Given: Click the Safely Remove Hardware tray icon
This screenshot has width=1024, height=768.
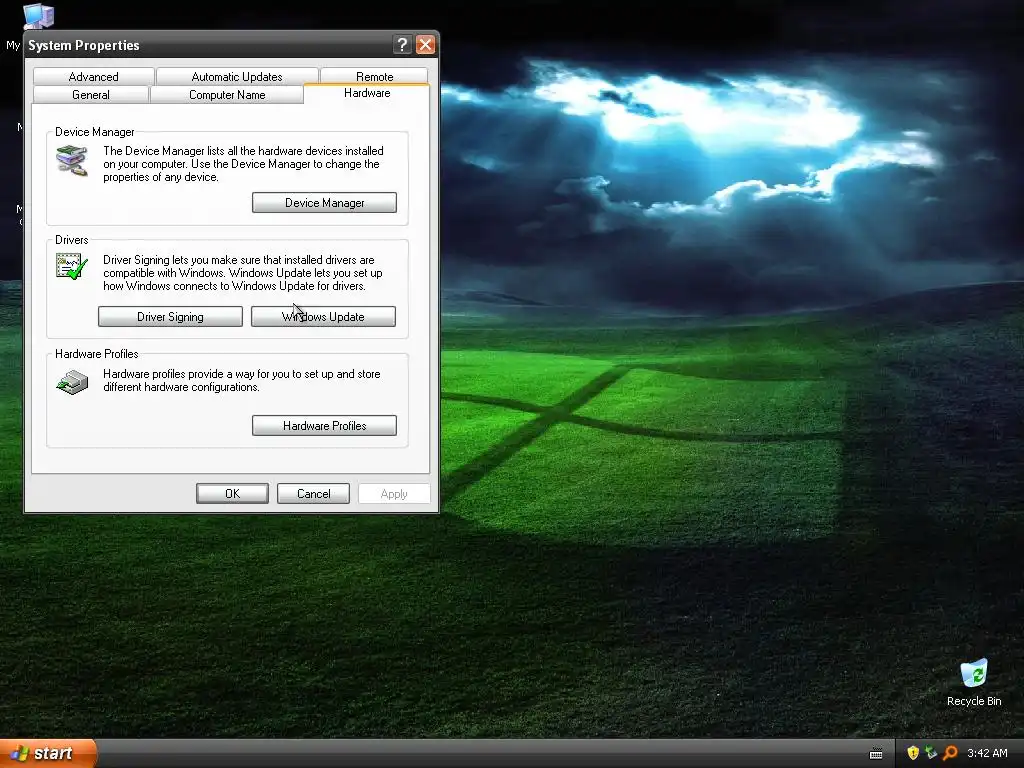Looking at the screenshot, I should click(931, 753).
